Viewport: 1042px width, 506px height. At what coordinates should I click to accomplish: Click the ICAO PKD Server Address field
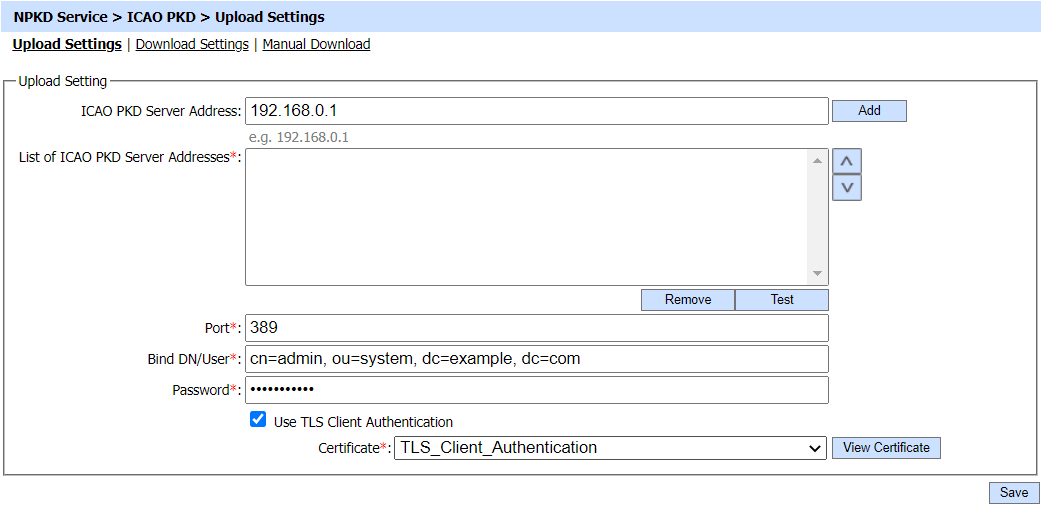click(x=536, y=111)
